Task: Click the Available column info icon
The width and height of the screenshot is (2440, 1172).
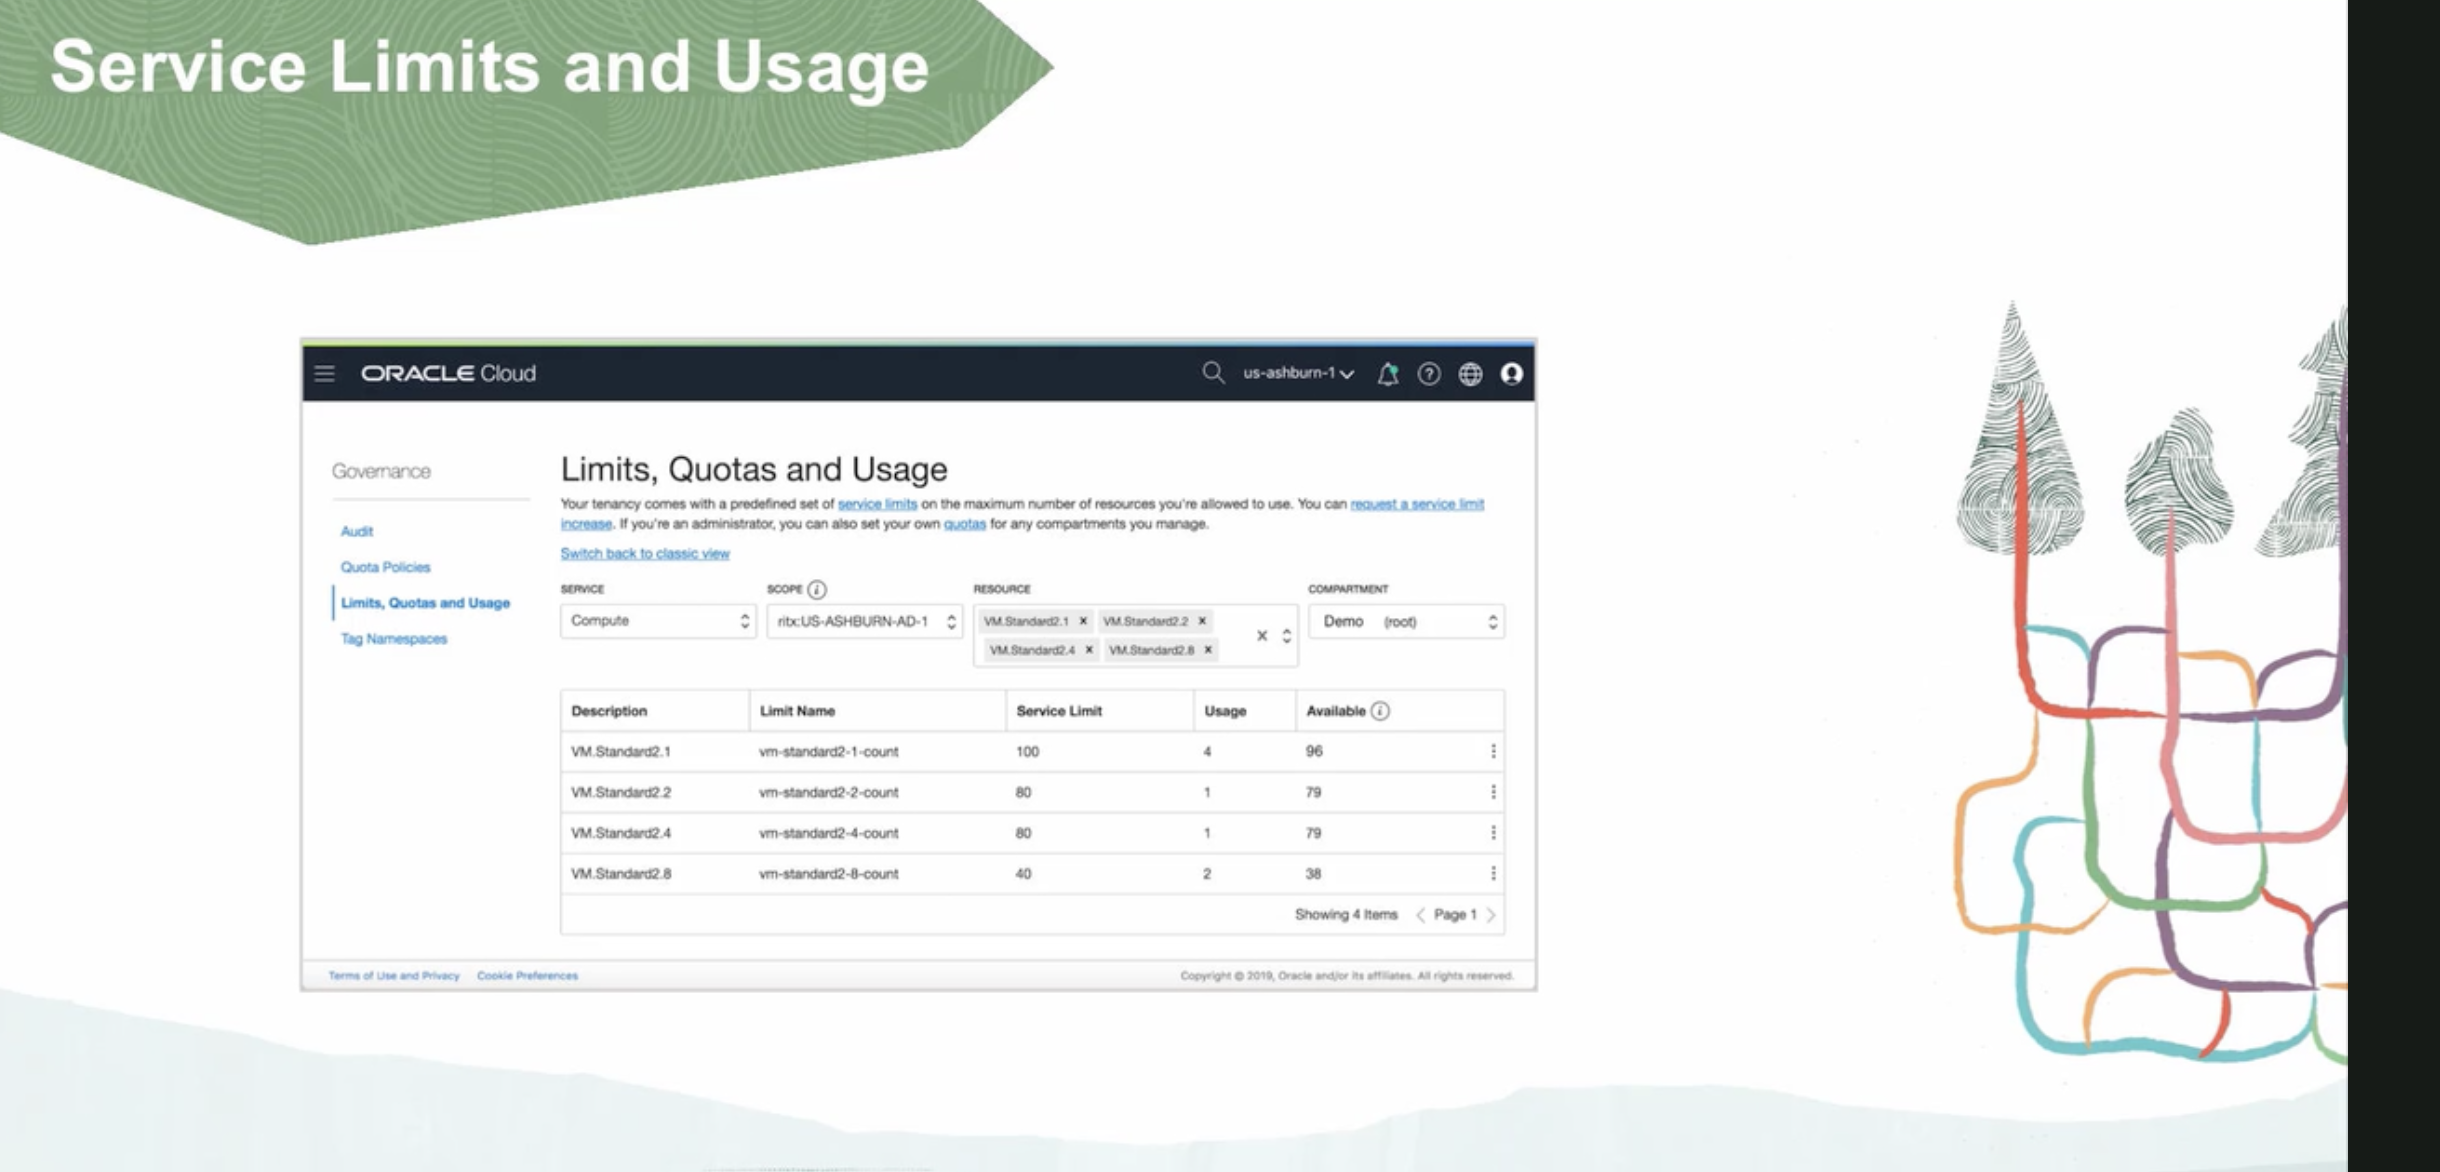Action: (1380, 711)
